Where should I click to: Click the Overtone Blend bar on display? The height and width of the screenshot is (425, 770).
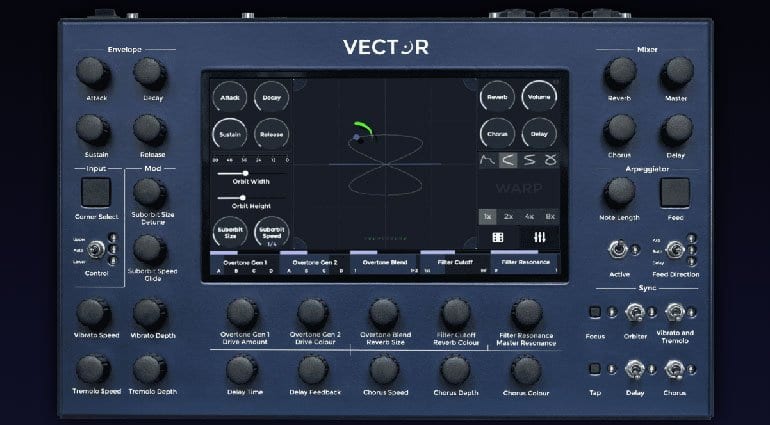[x=385, y=264]
